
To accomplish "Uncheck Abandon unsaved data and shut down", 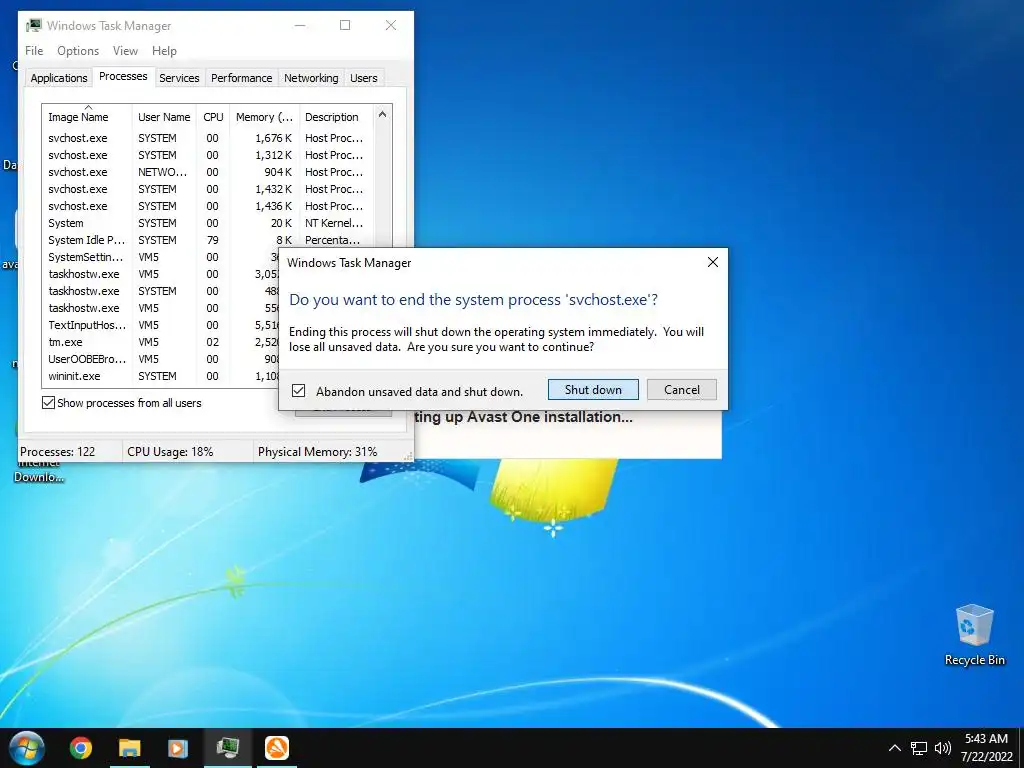I will pos(298,391).
